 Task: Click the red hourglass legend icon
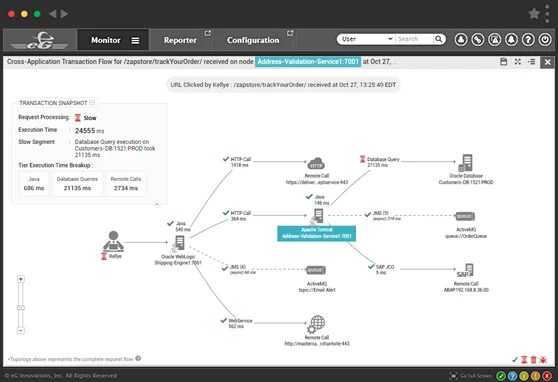[524, 360]
